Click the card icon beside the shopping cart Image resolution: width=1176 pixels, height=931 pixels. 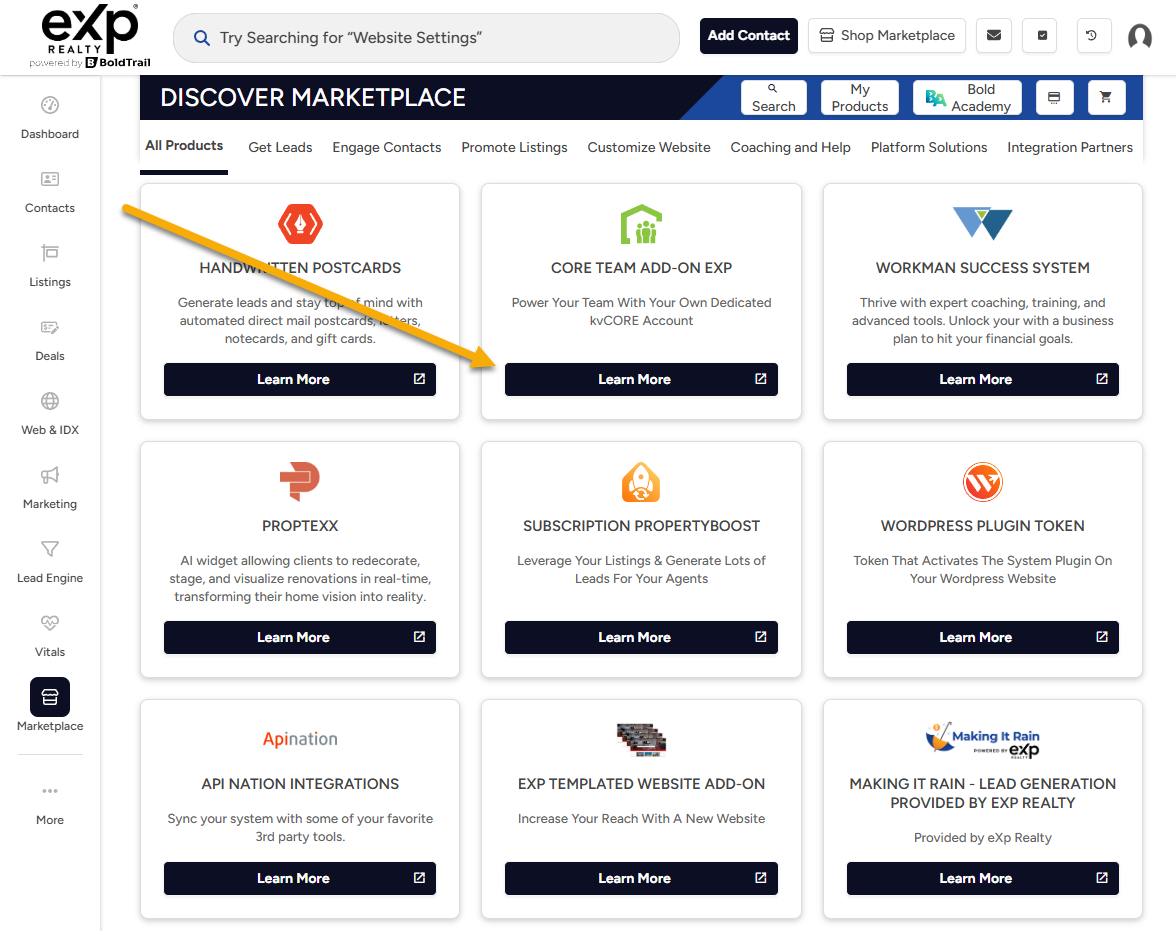pos(1054,97)
